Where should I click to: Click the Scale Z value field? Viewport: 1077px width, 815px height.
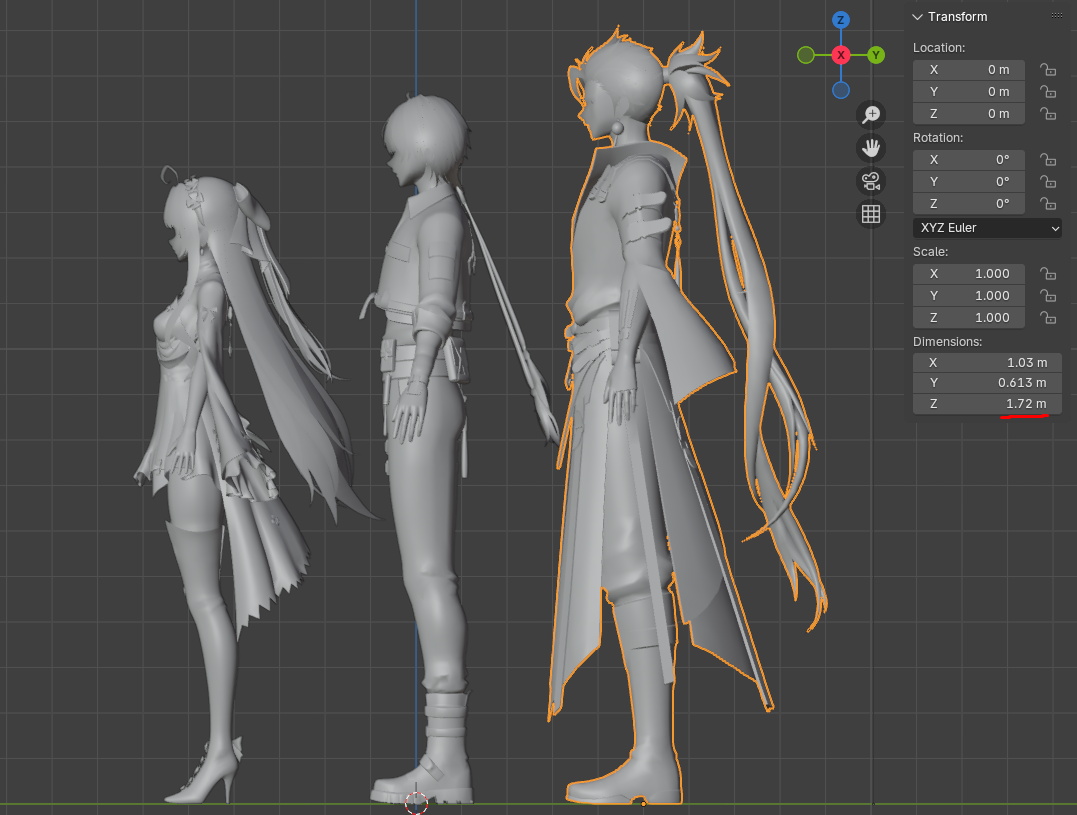968,318
